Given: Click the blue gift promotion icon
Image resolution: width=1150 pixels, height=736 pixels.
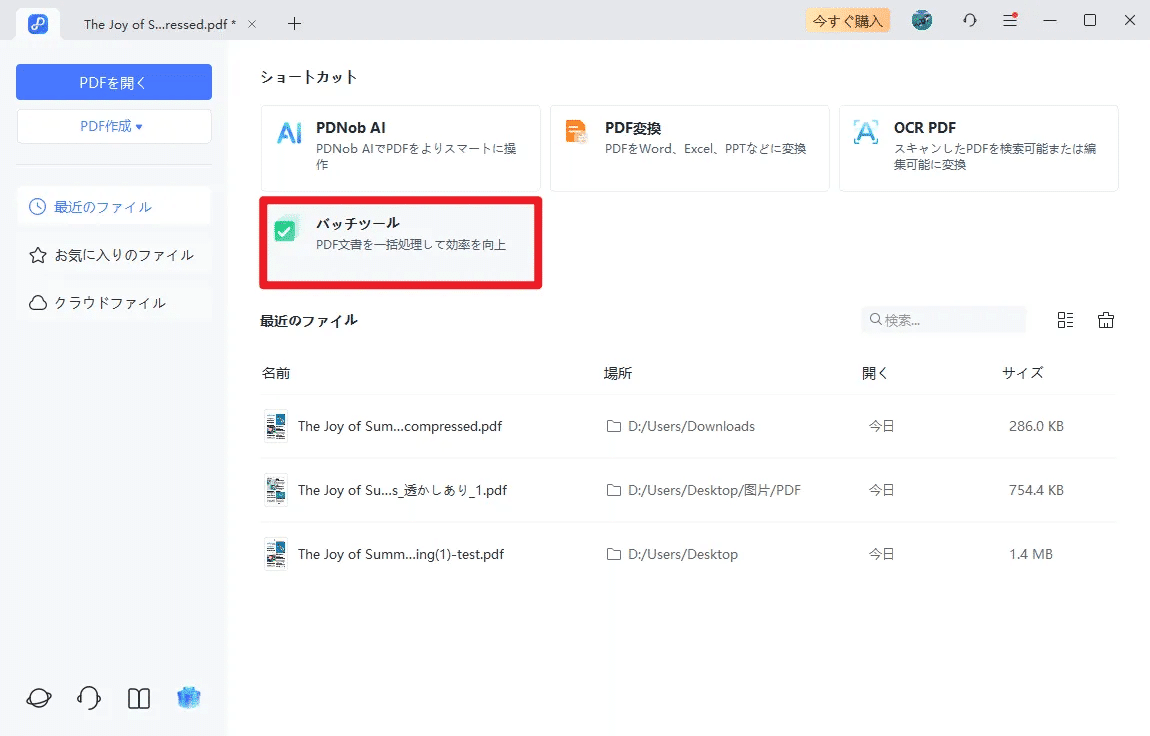Looking at the screenshot, I should click(x=188, y=698).
